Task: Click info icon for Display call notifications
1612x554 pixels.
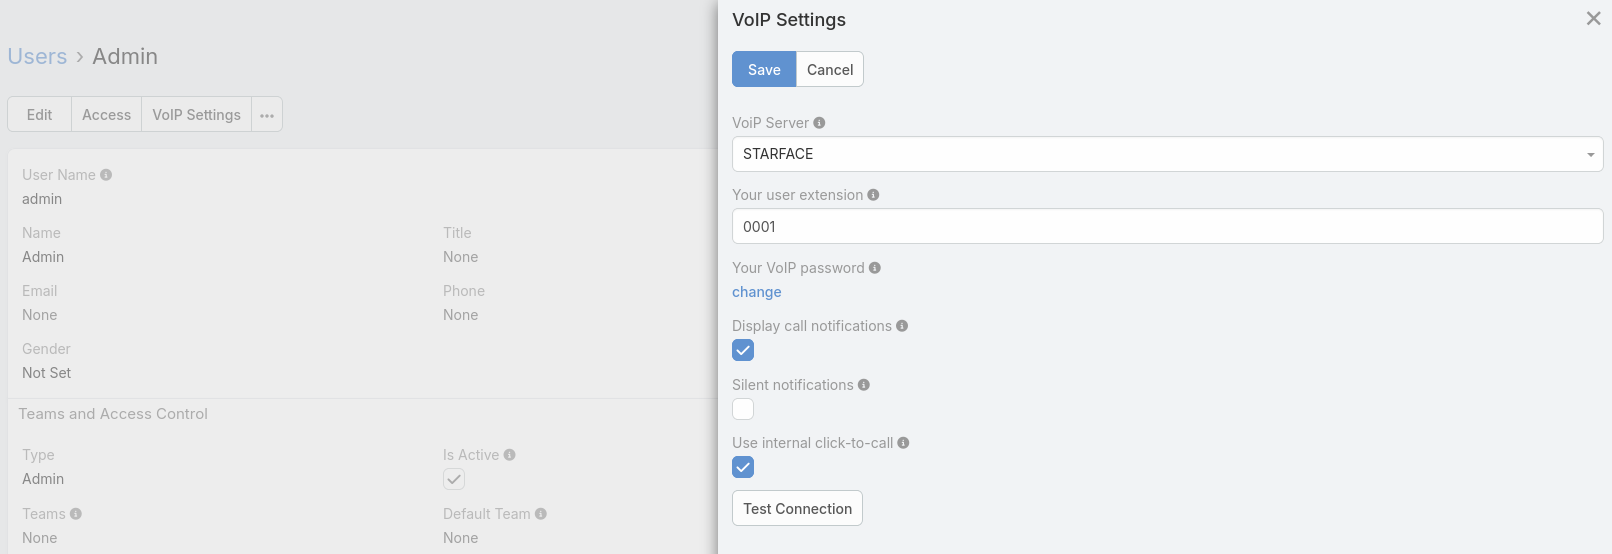Action: (902, 326)
